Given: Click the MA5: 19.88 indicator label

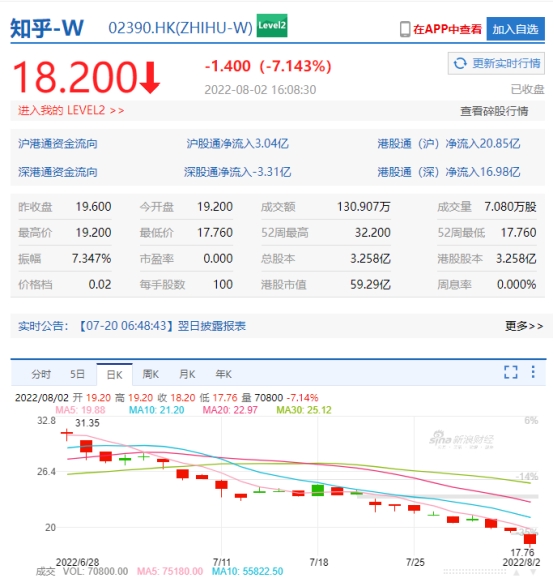Looking at the screenshot, I should coord(80,410).
